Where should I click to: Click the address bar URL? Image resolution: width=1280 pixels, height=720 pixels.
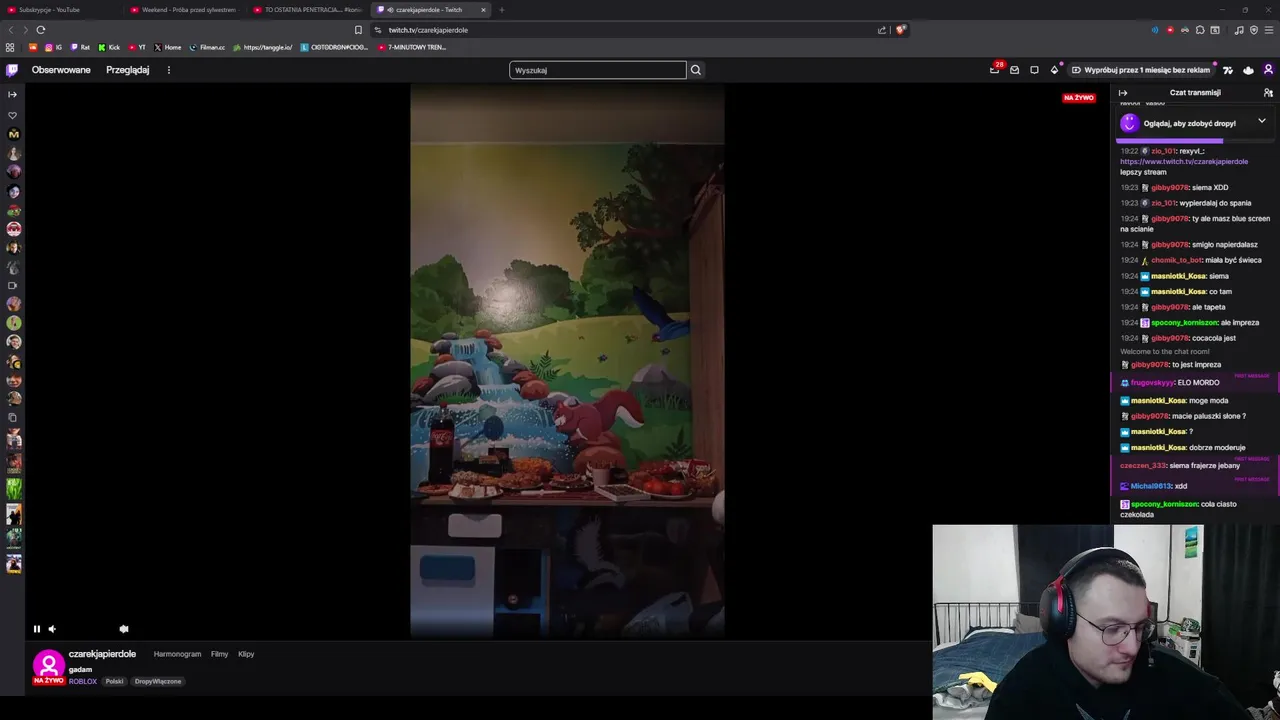click(x=428, y=30)
